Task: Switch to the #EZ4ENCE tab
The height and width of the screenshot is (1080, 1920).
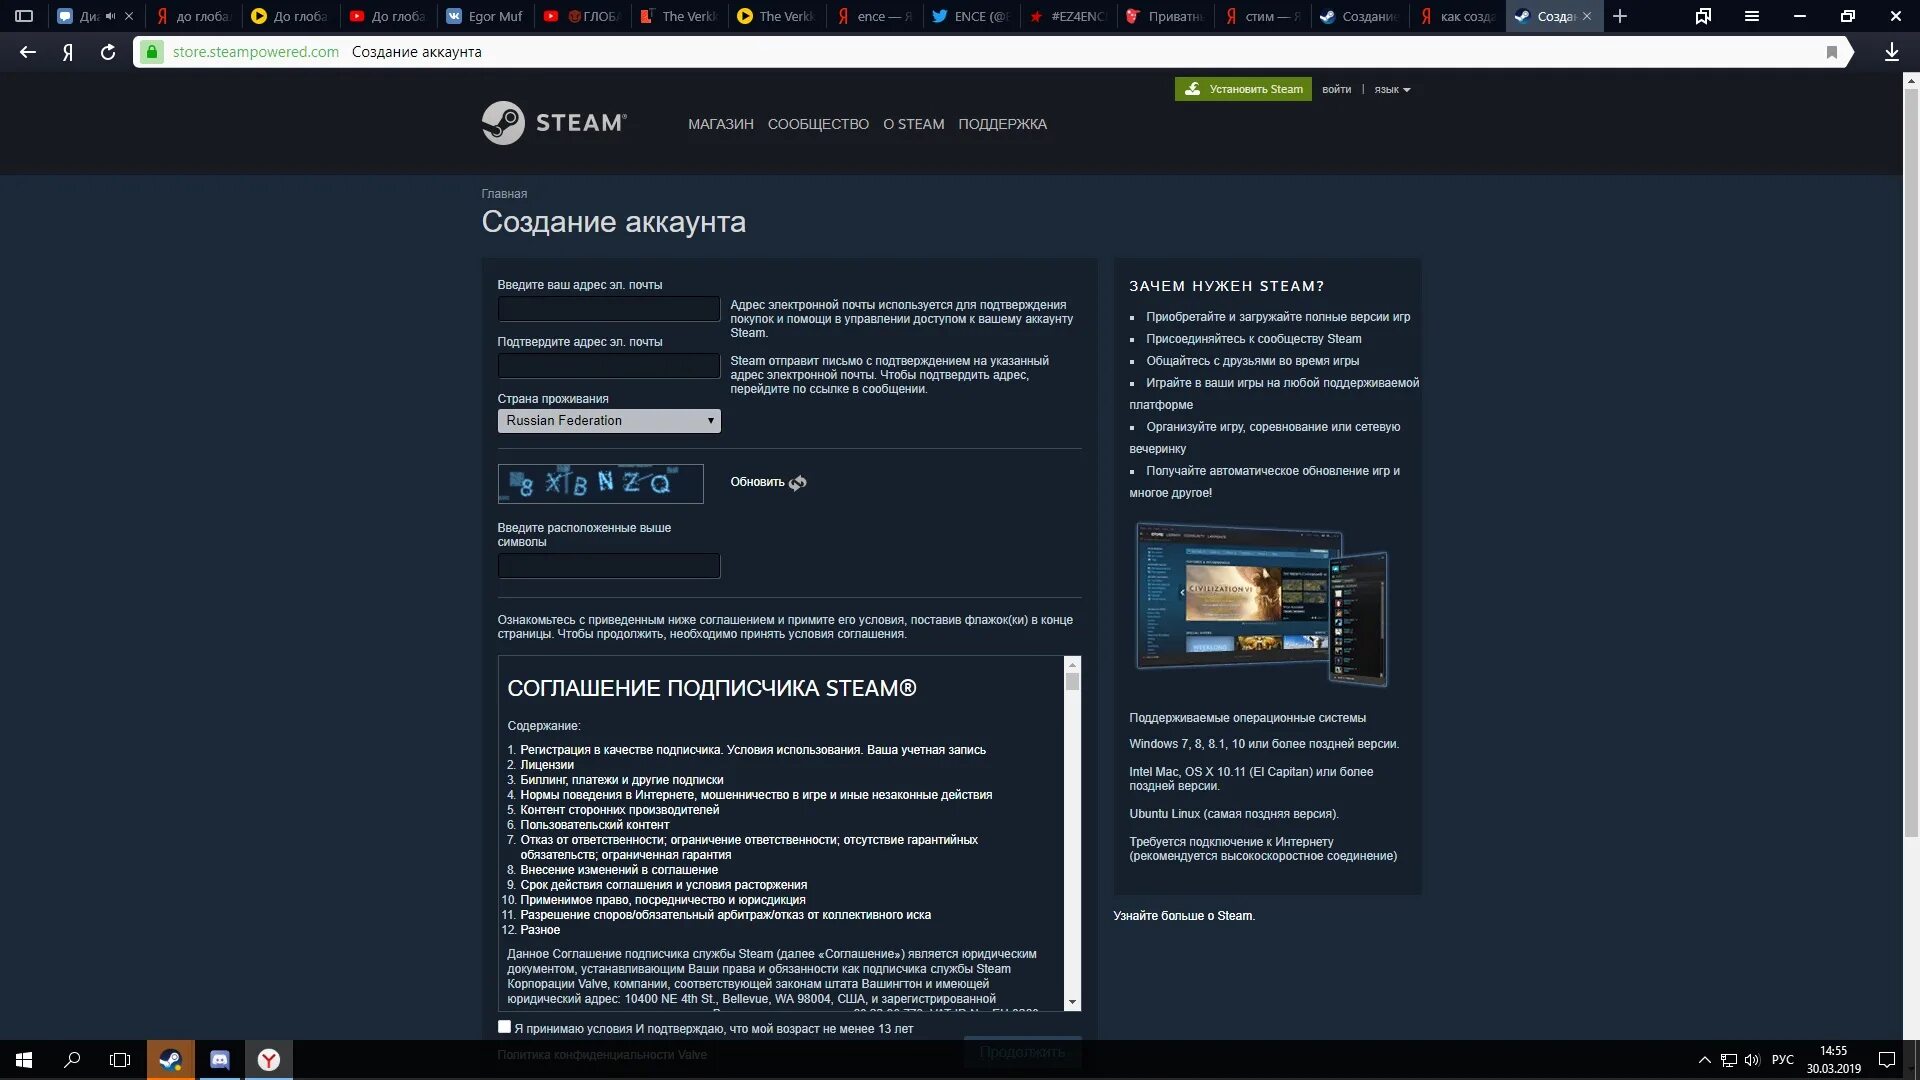Action: pyautogui.click(x=1068, y=16)
